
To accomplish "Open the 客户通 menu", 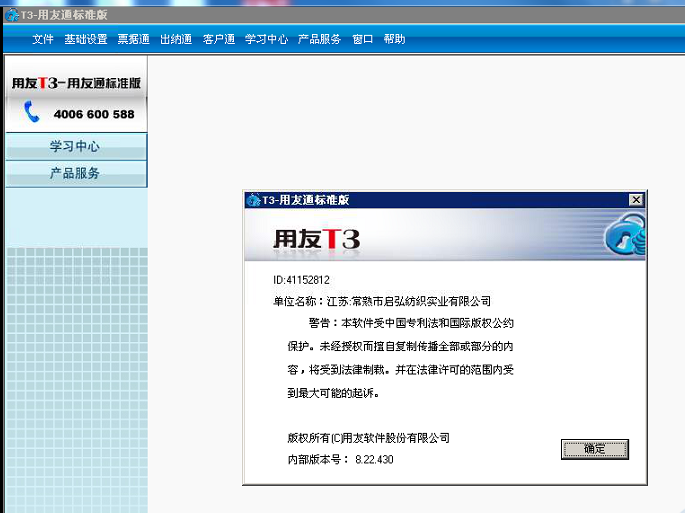I will point(219,39).
